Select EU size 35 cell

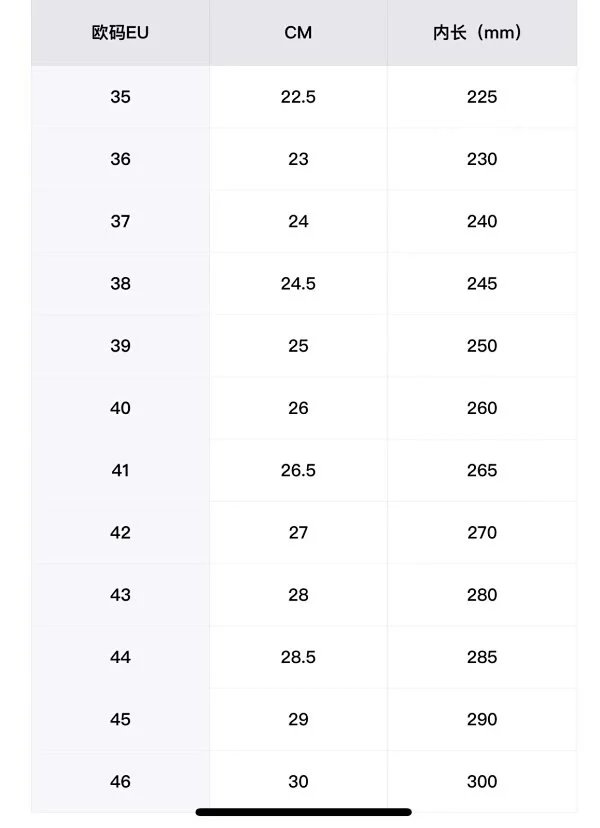[x=120, y=97]
